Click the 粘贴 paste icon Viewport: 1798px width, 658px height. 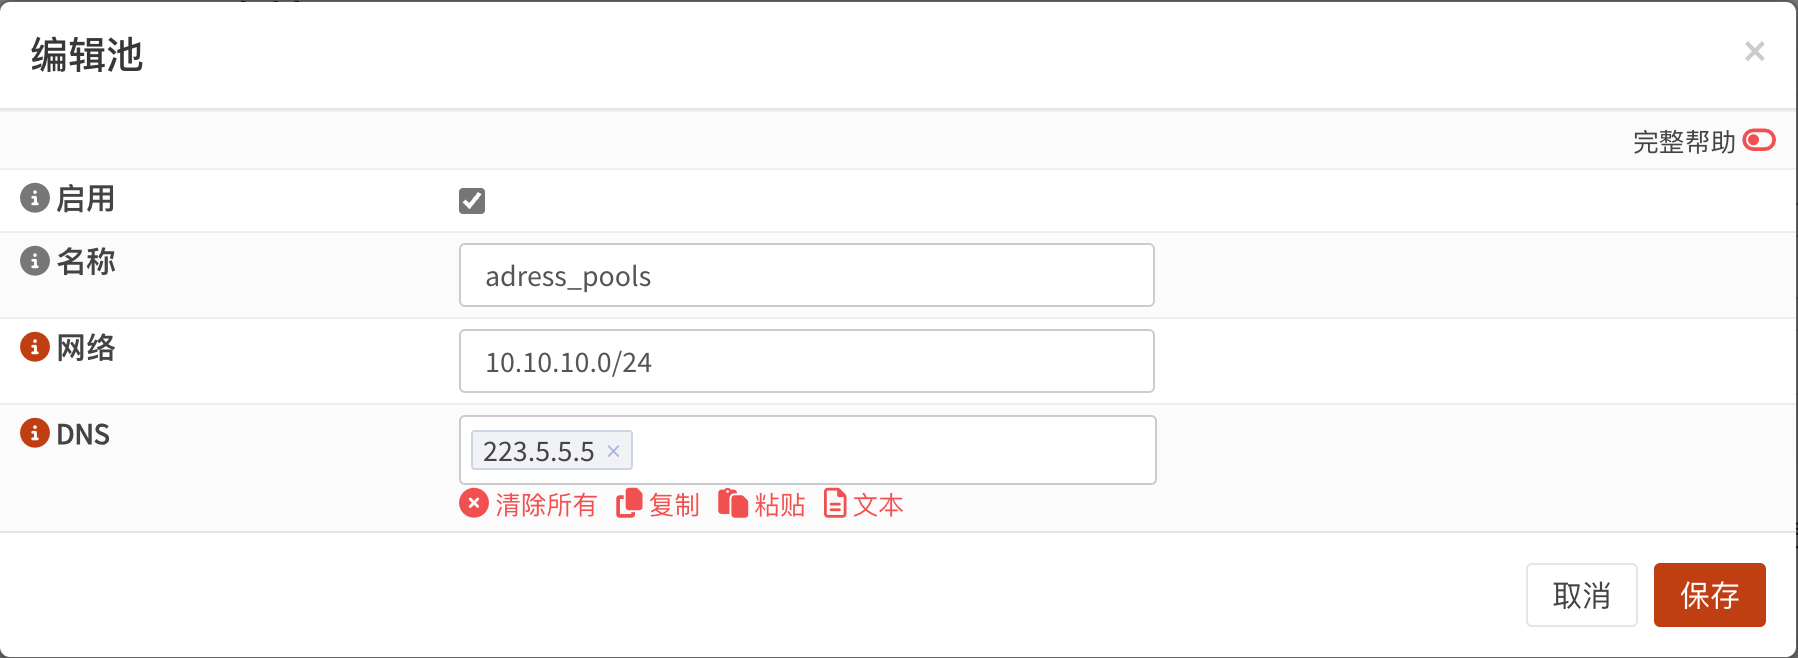pyautogui.click(x=733, y=504)
